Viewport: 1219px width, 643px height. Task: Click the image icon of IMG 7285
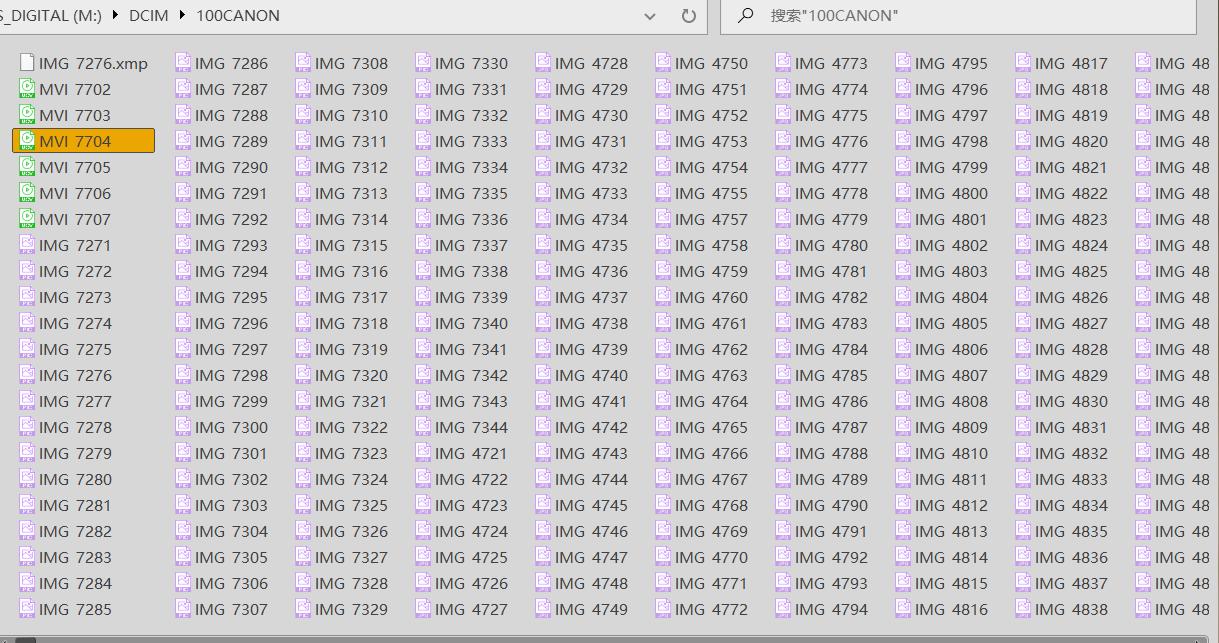[27, 609]
